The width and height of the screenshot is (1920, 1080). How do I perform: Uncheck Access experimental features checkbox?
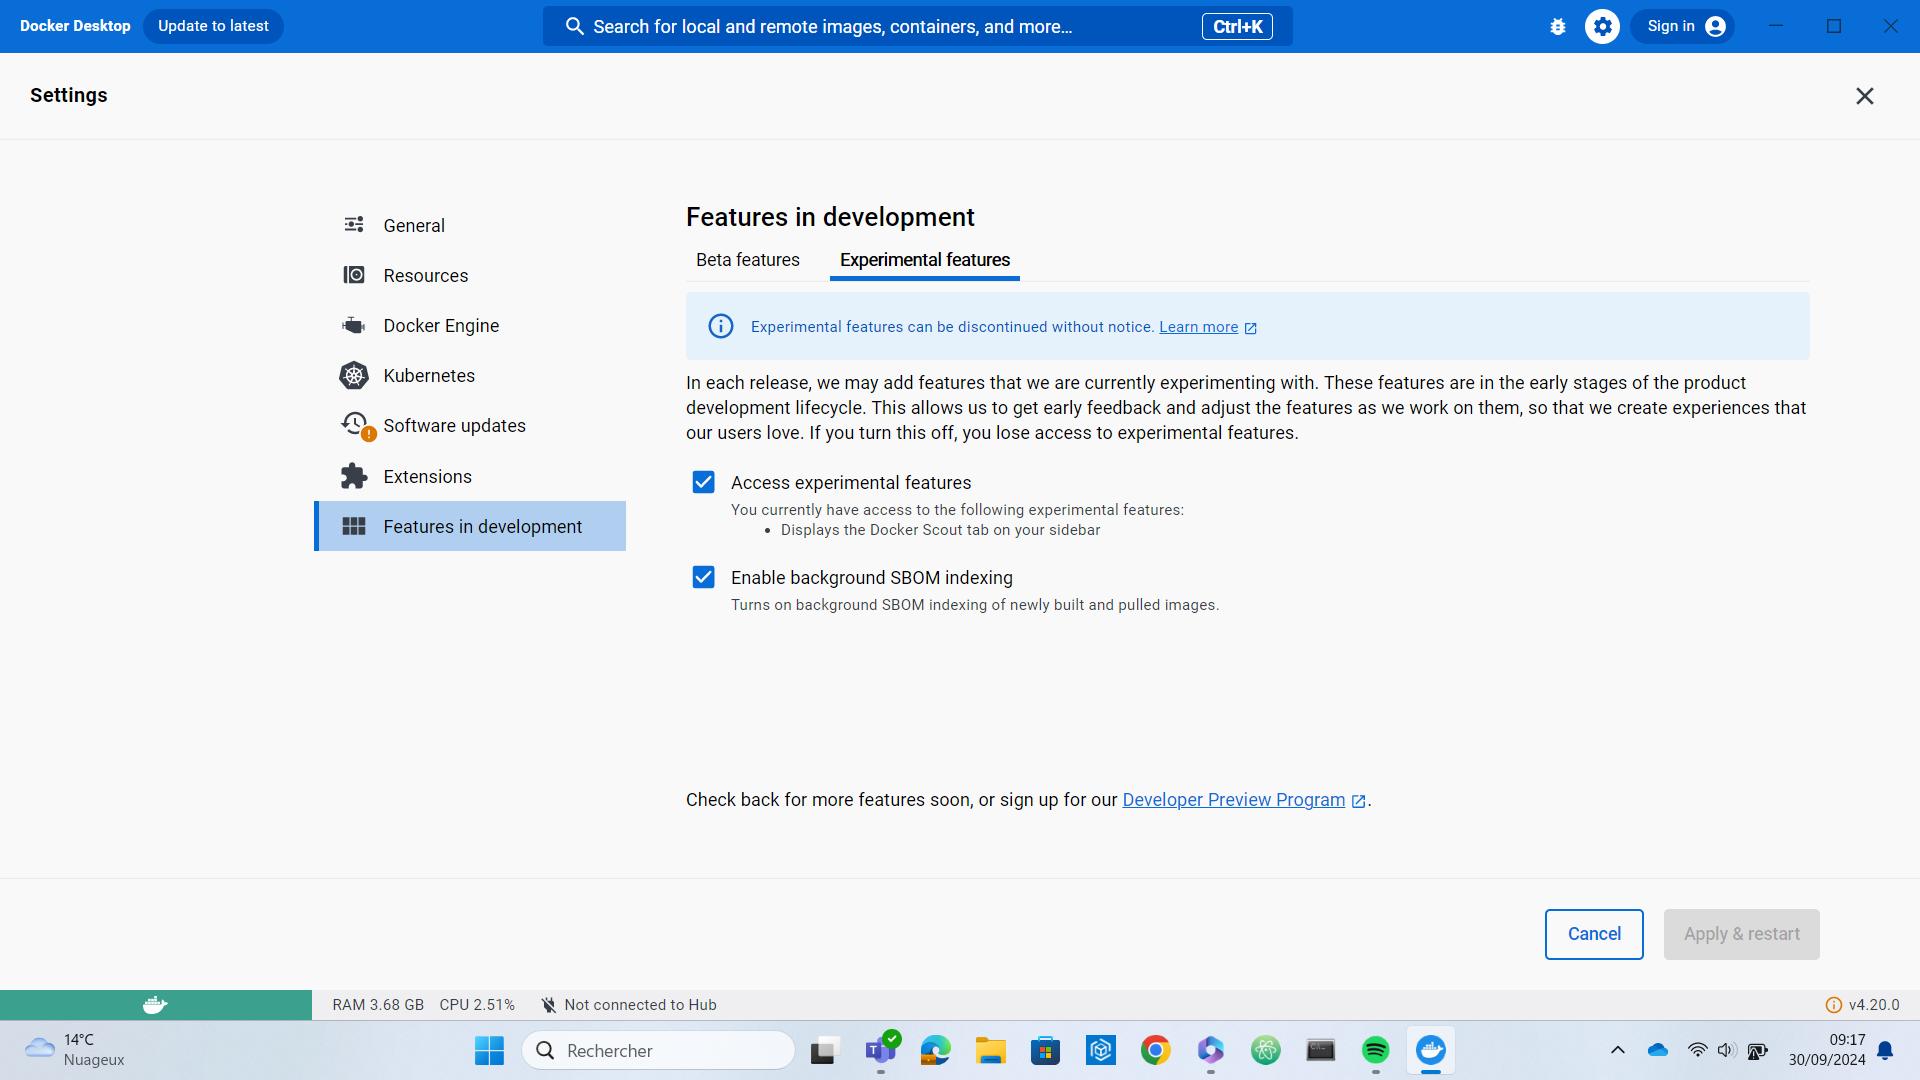pyautogui.click(x=703, y=482)
